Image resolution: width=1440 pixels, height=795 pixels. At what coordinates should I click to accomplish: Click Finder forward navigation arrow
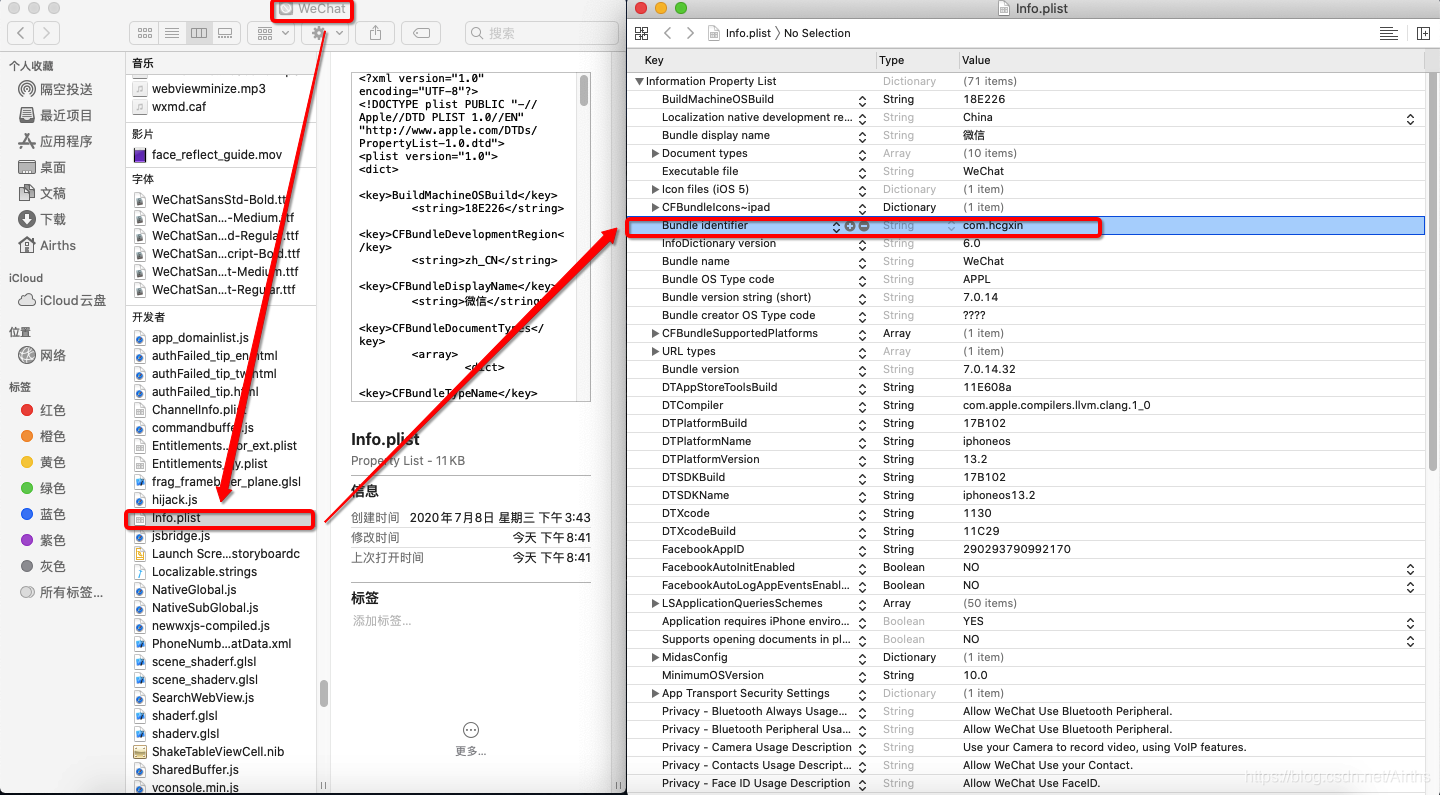(x=47, y=33)
